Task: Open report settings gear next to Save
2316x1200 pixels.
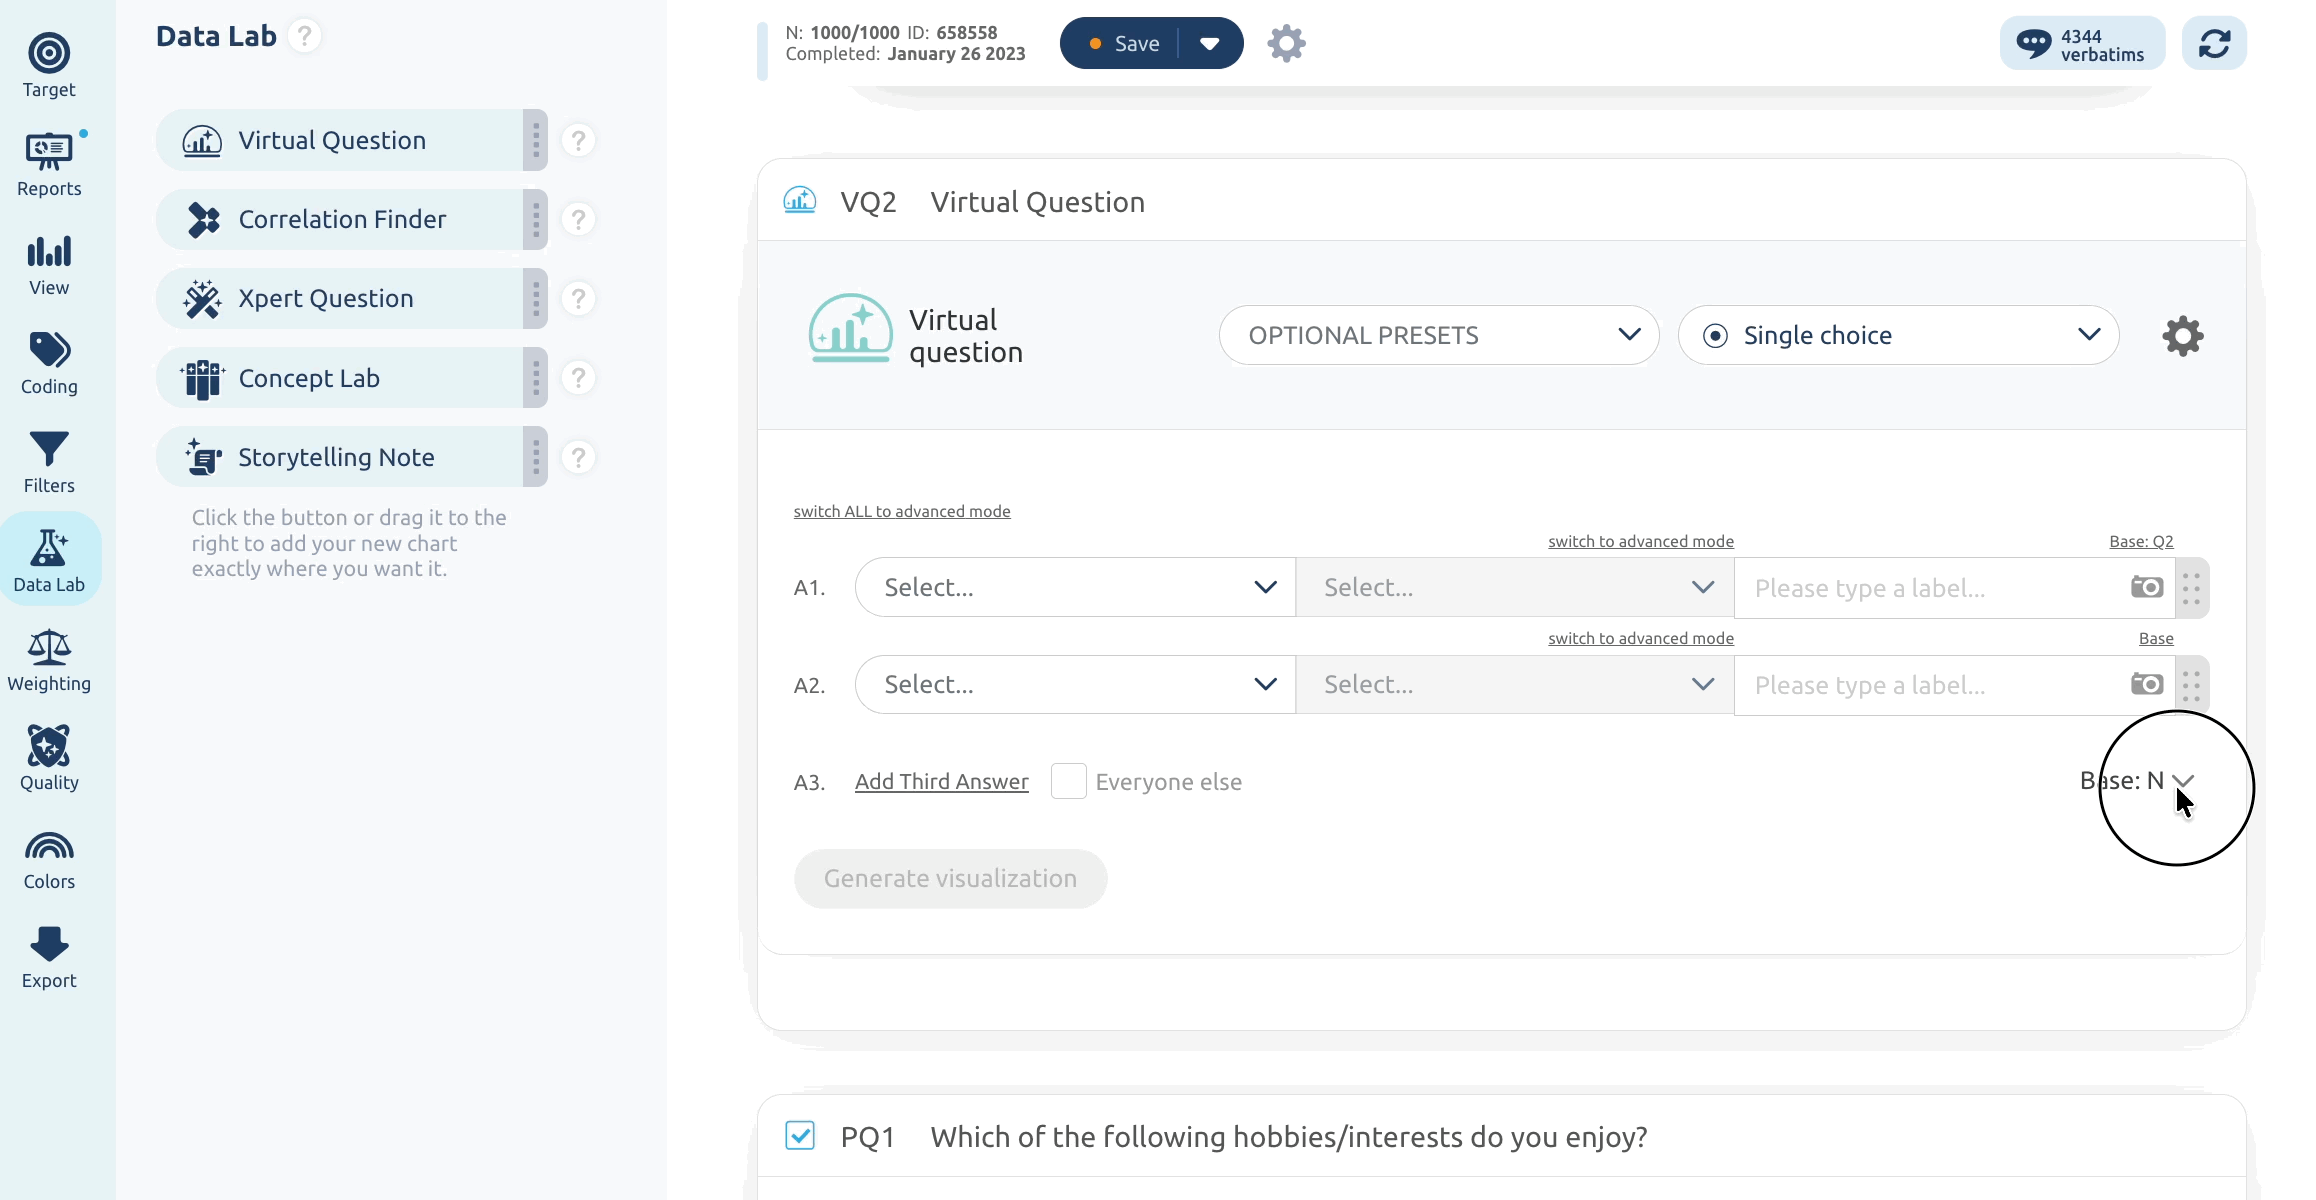Action: pos(1286,43)
